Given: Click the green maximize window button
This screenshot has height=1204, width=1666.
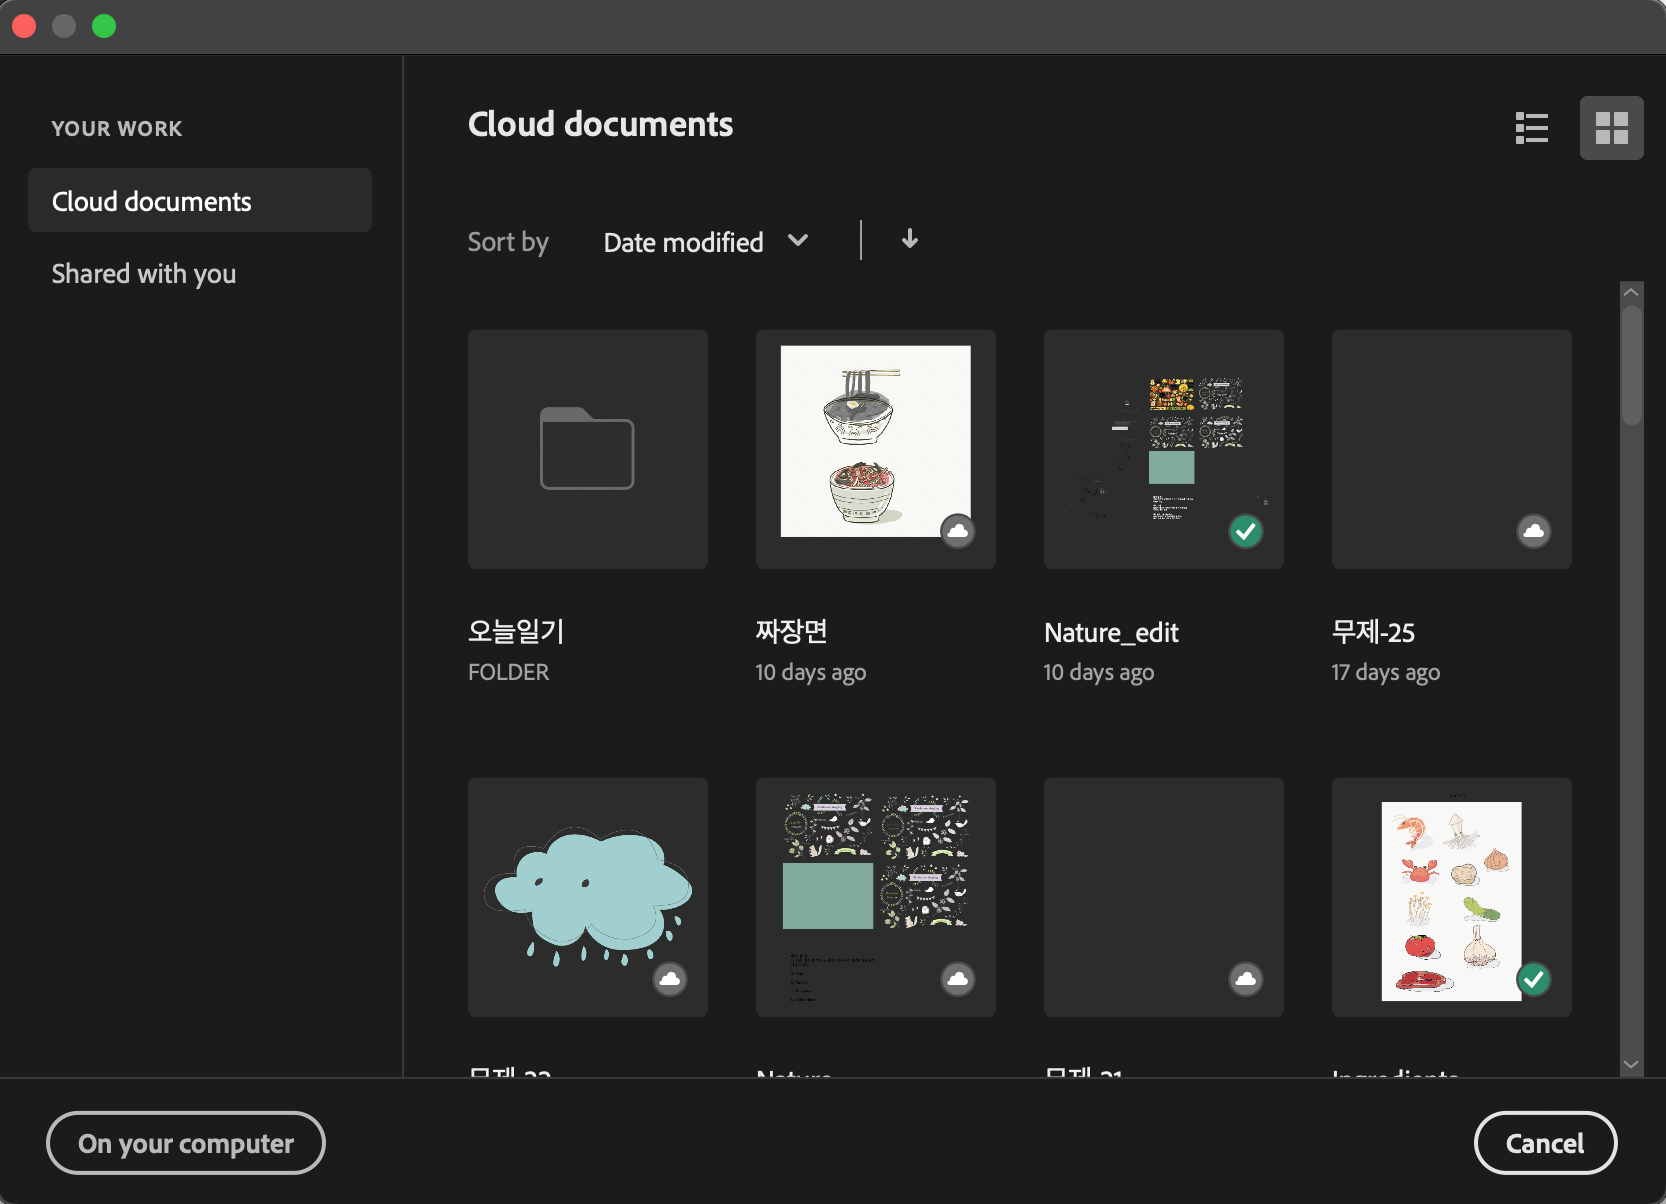Looking at the screenshot, I should [x=104, y=26].
